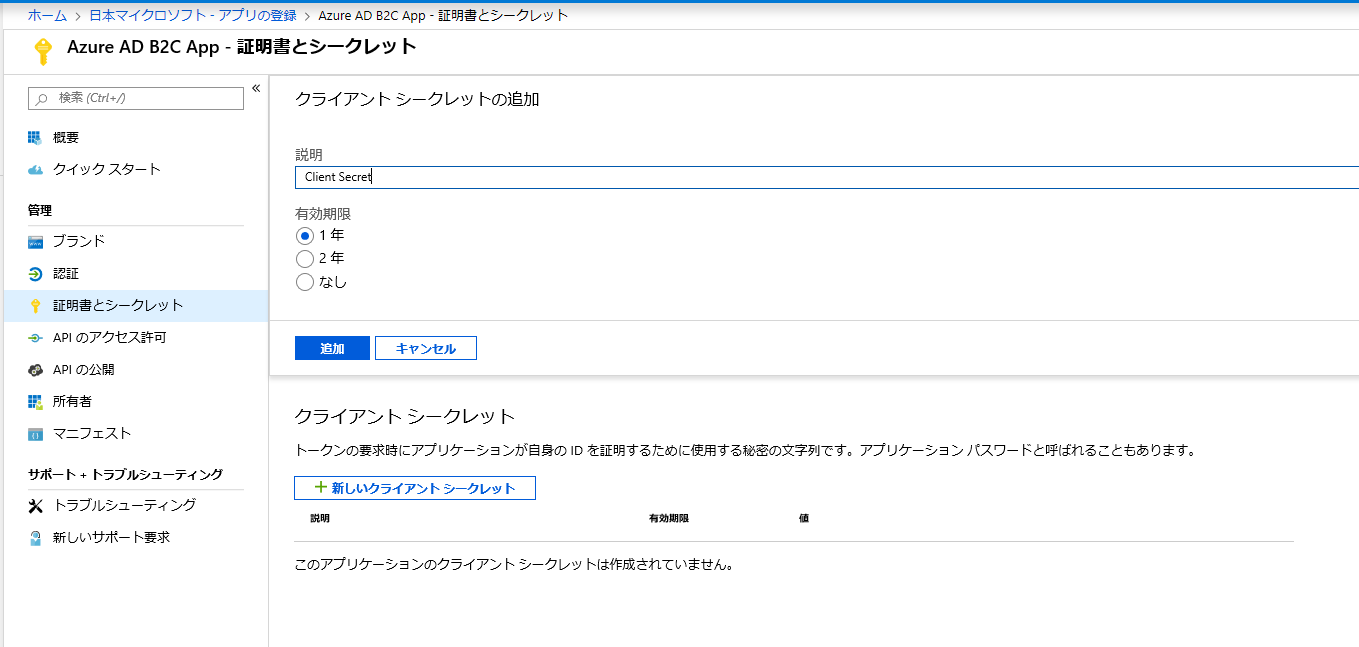The width and height of the screenshot is (1359, 647).
Task: Open the 新しいサポート要求 menu item
Action: (136, 537)
